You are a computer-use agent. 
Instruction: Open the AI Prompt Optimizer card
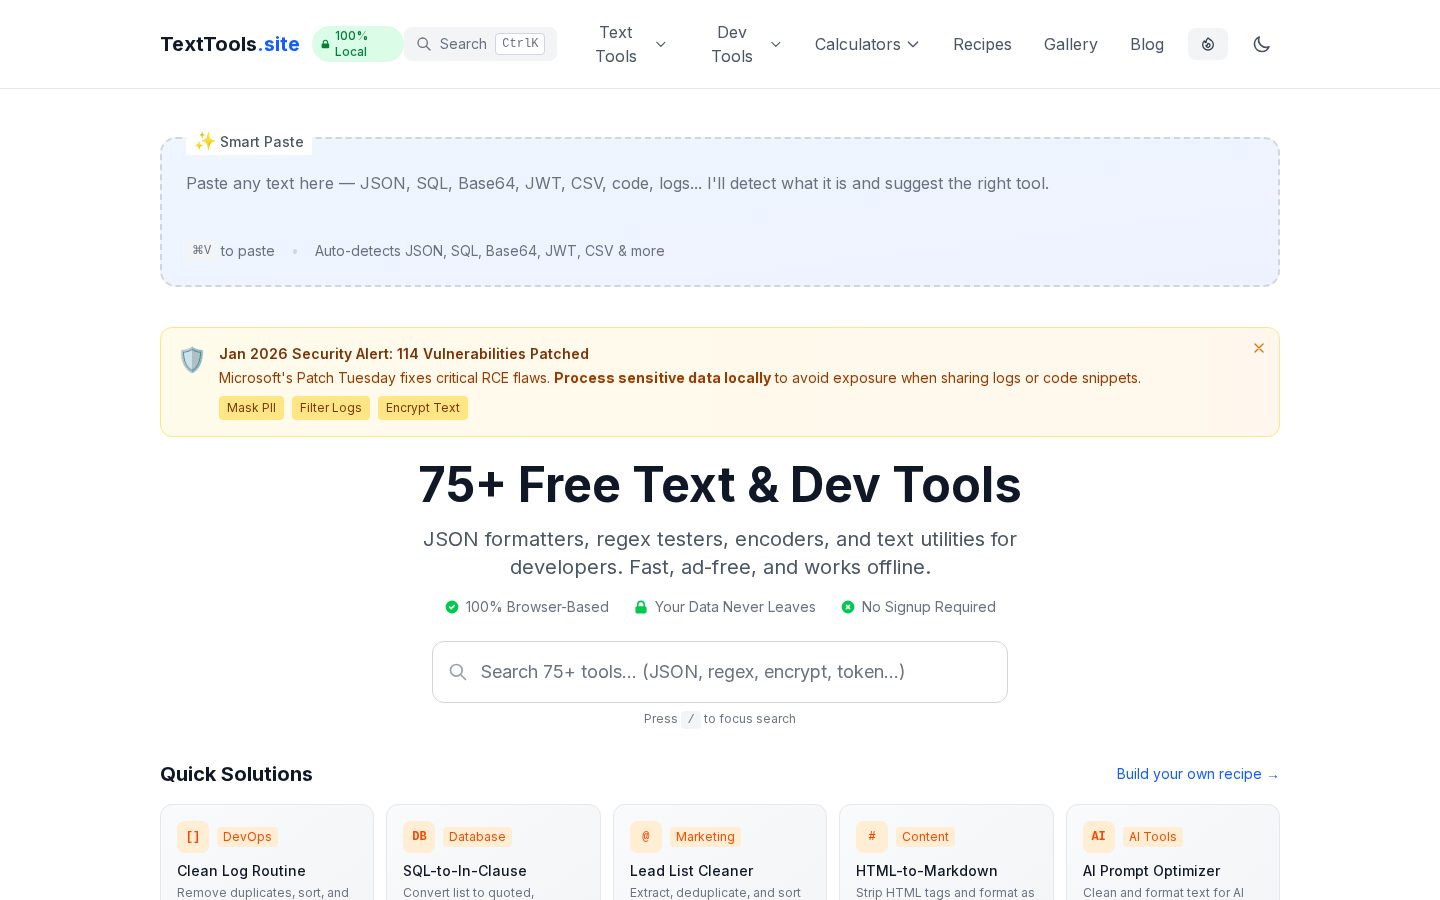[x=1173, y=852]
